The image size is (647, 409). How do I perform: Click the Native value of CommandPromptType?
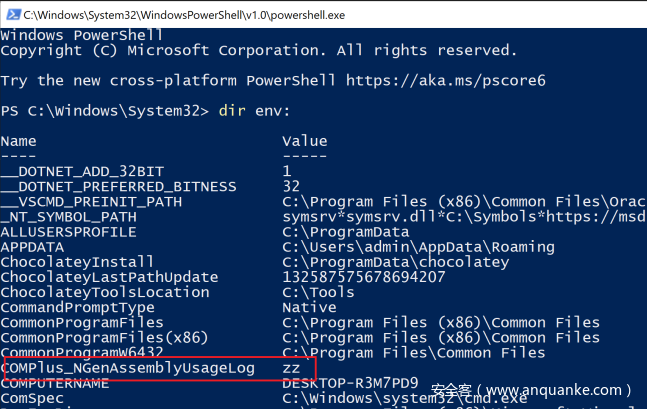[x=309, y=307]
